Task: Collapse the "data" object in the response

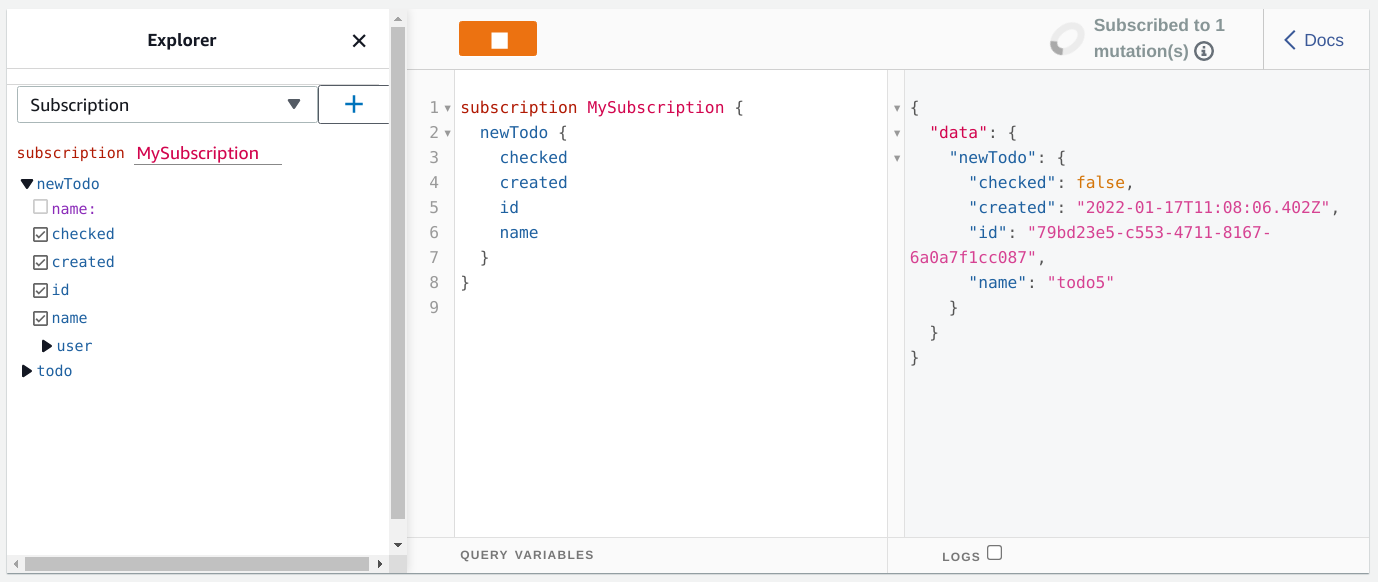Action: point(896,133)
